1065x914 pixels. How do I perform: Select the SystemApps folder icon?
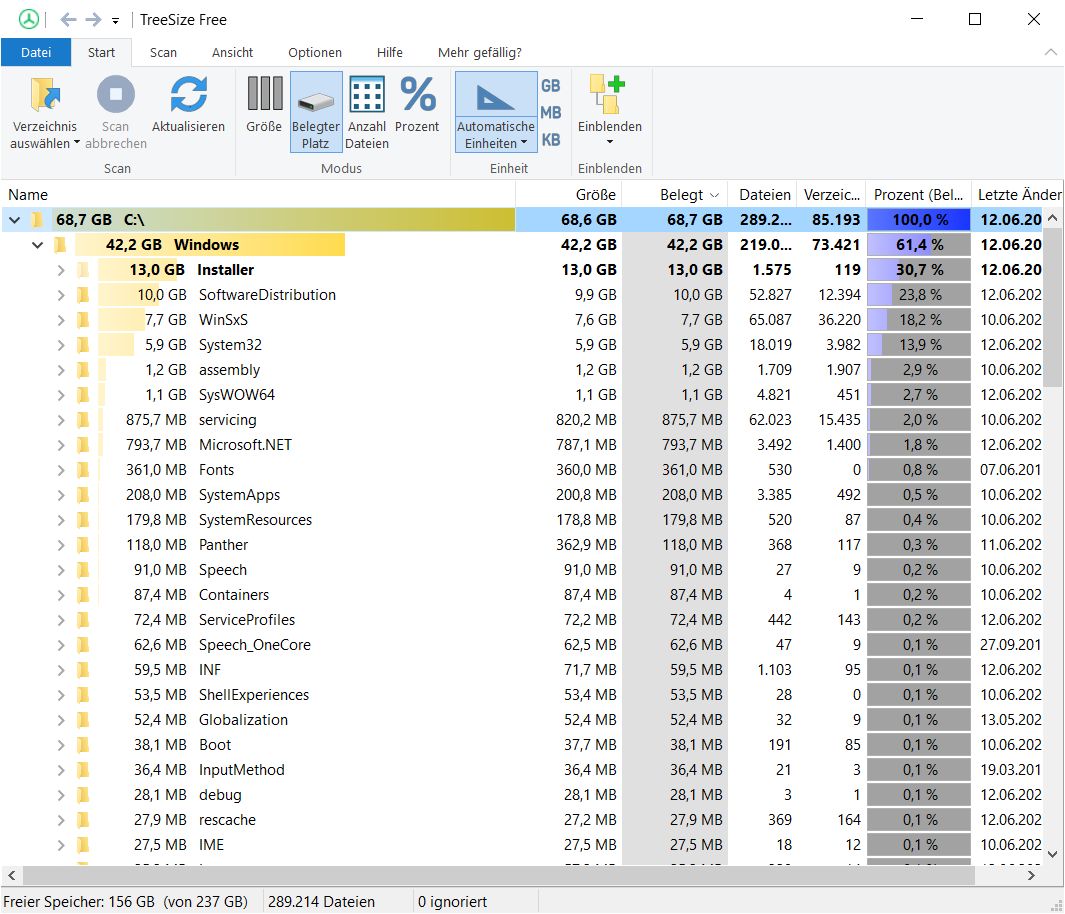[x=83, y=495]
